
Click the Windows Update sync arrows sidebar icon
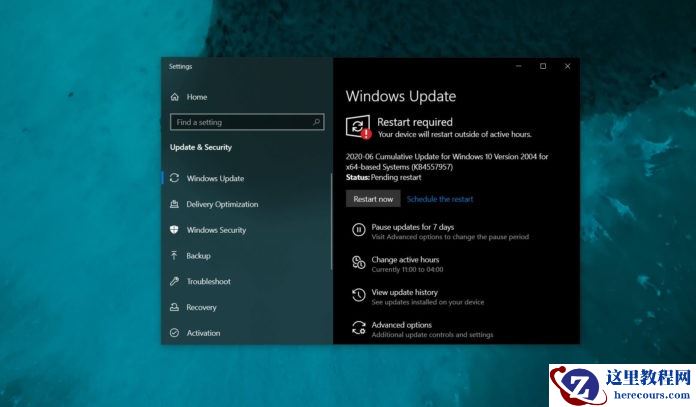[174, 178]
